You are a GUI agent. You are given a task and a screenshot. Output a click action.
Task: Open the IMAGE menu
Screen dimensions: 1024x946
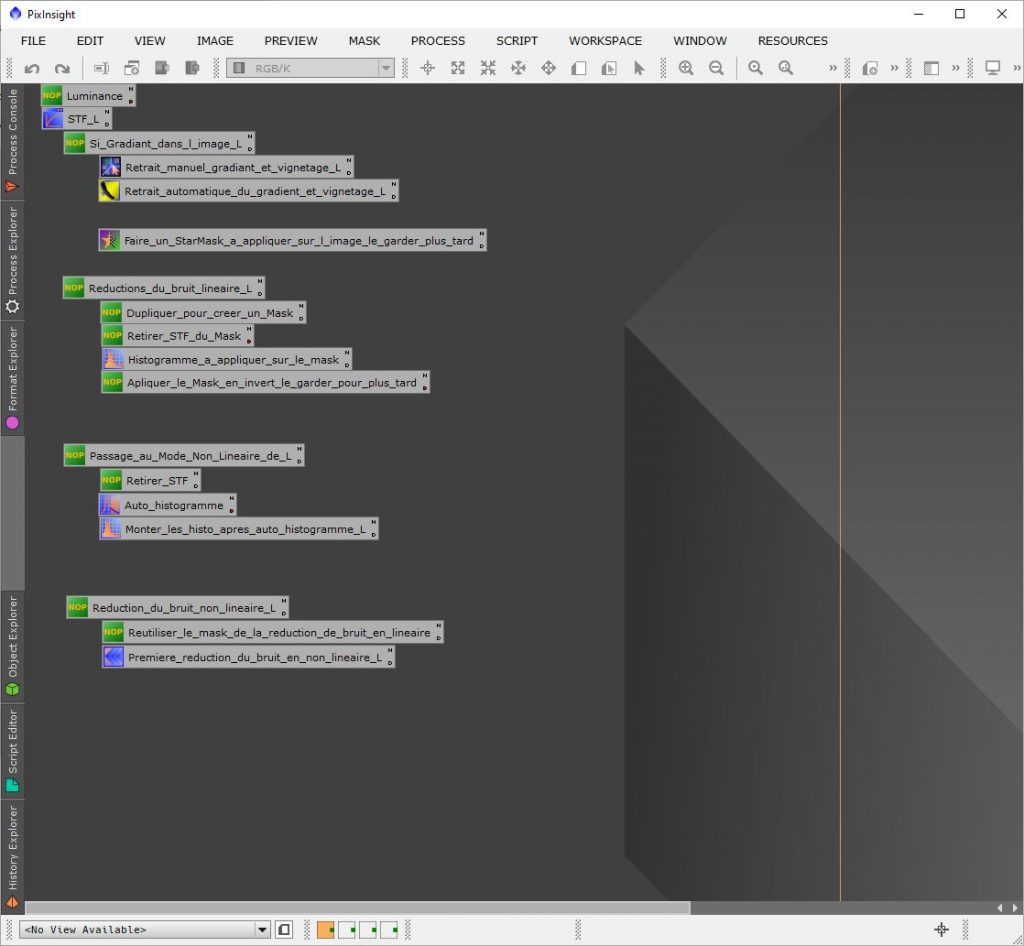(x=215, y=40)
